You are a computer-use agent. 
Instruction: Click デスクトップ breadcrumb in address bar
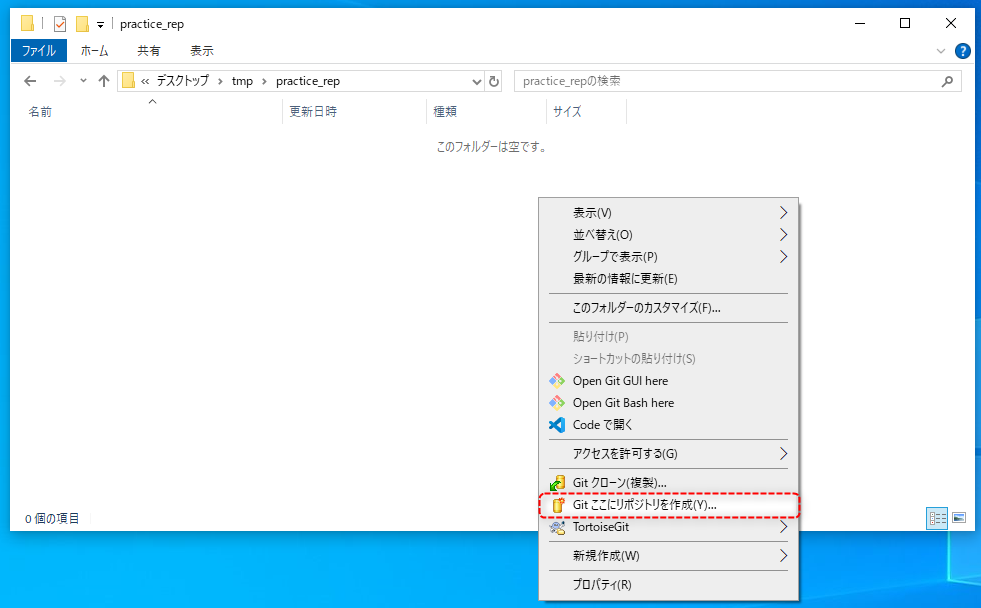tap(183, 81)
